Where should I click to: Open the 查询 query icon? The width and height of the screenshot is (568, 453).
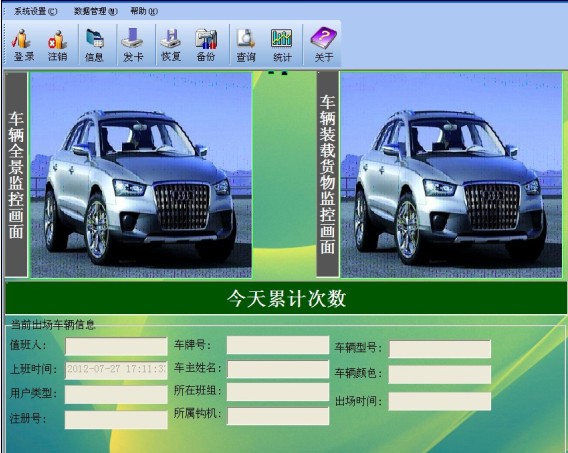click(x=246, y=45)
